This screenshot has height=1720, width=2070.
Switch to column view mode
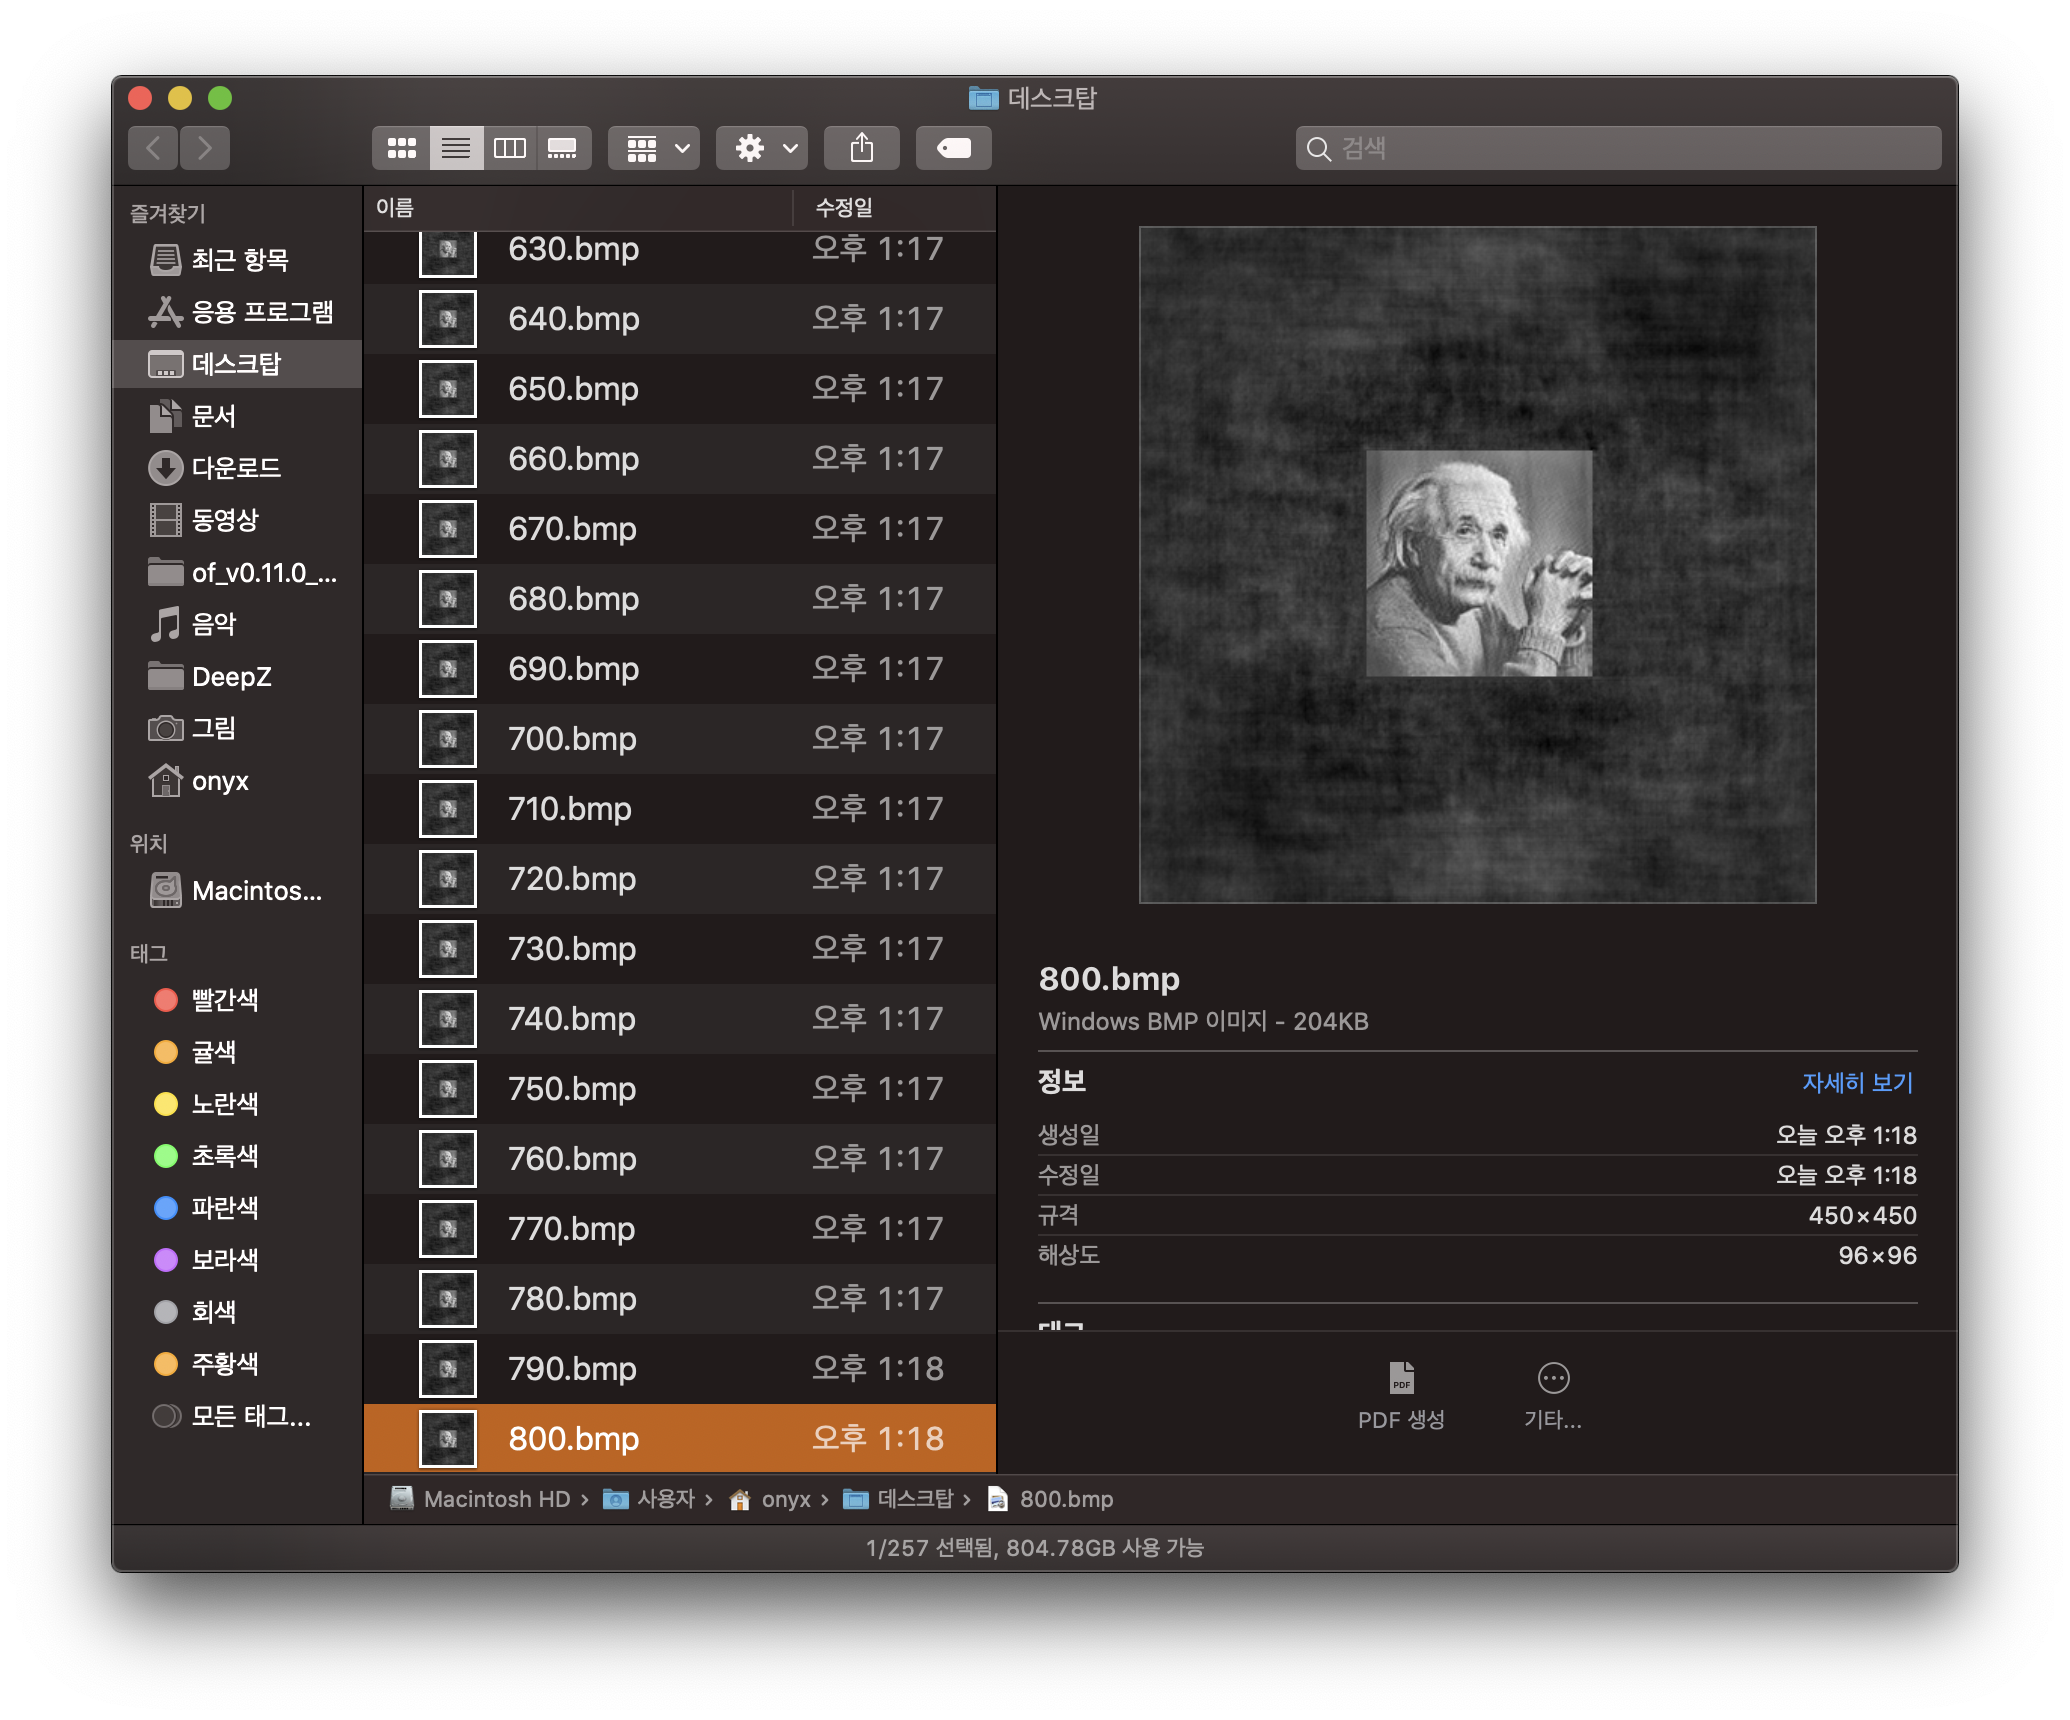tap(510, 149)
